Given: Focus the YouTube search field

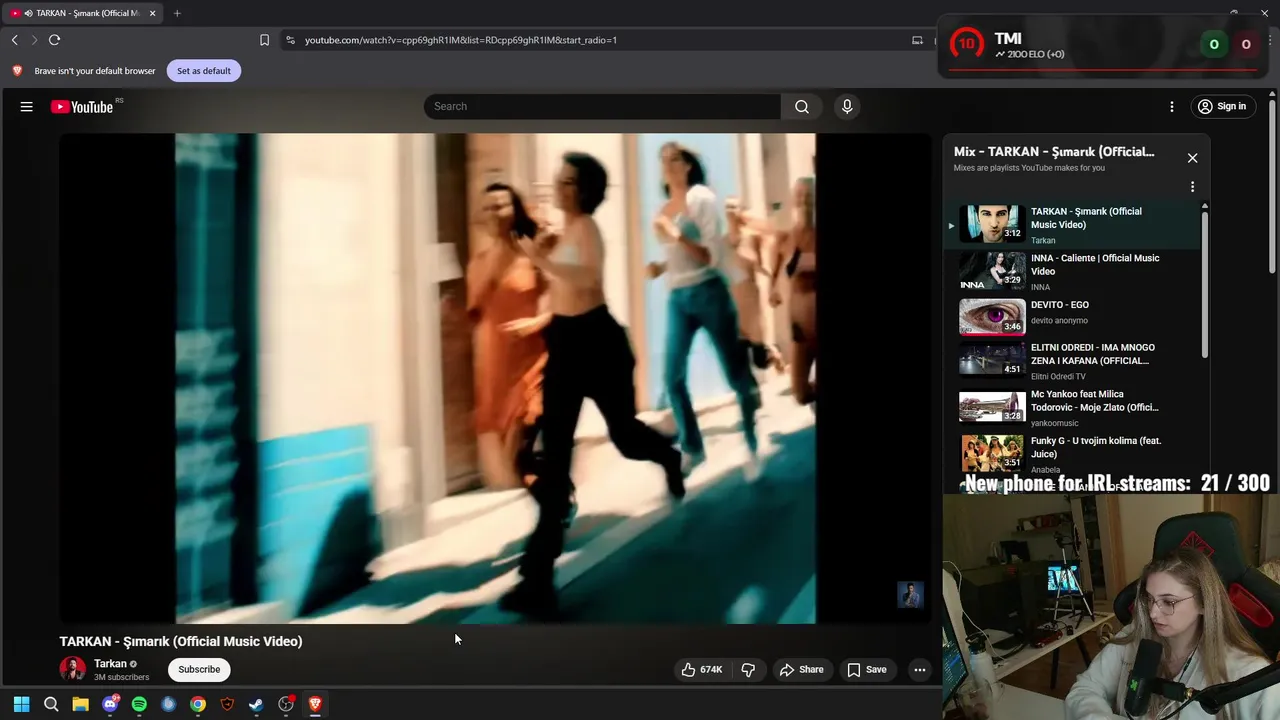Looking at the screenshot, I should (602, 106).
